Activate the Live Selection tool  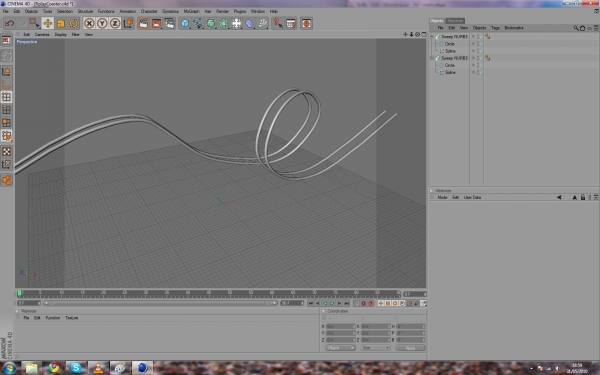click(x=34, y=23)
